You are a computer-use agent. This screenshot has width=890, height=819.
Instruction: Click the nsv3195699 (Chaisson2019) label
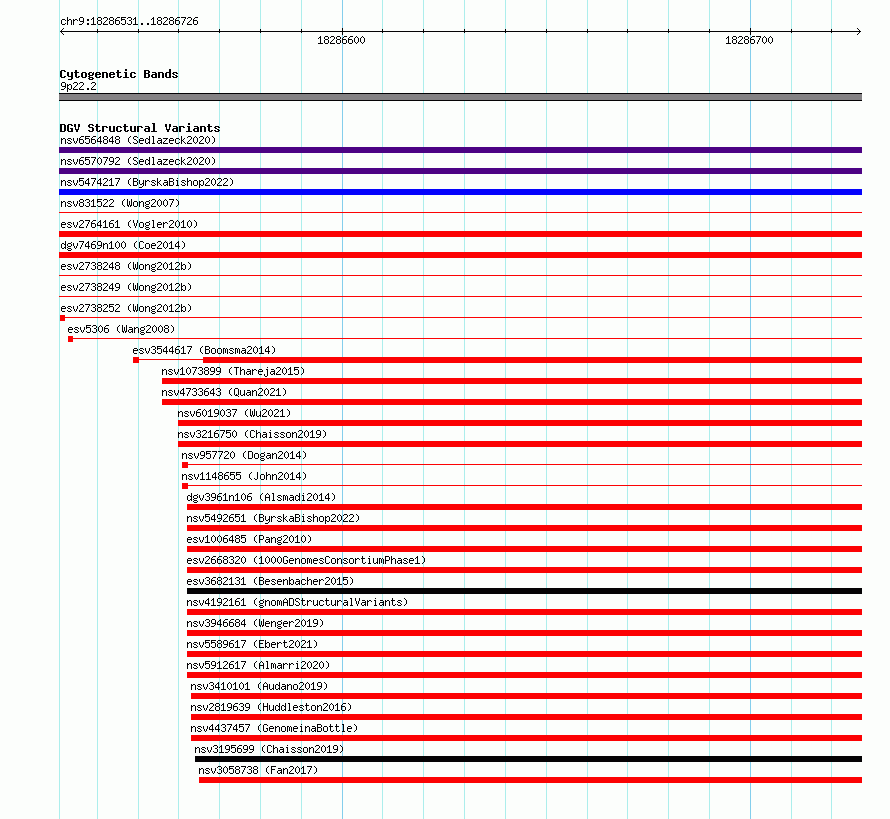coord(269,749)
